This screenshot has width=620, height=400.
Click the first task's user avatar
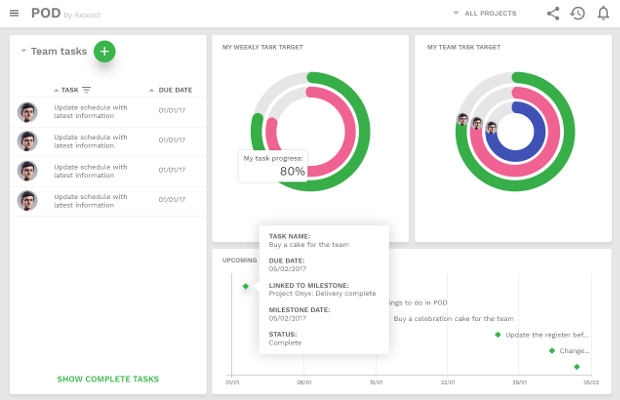pos(27,112)
